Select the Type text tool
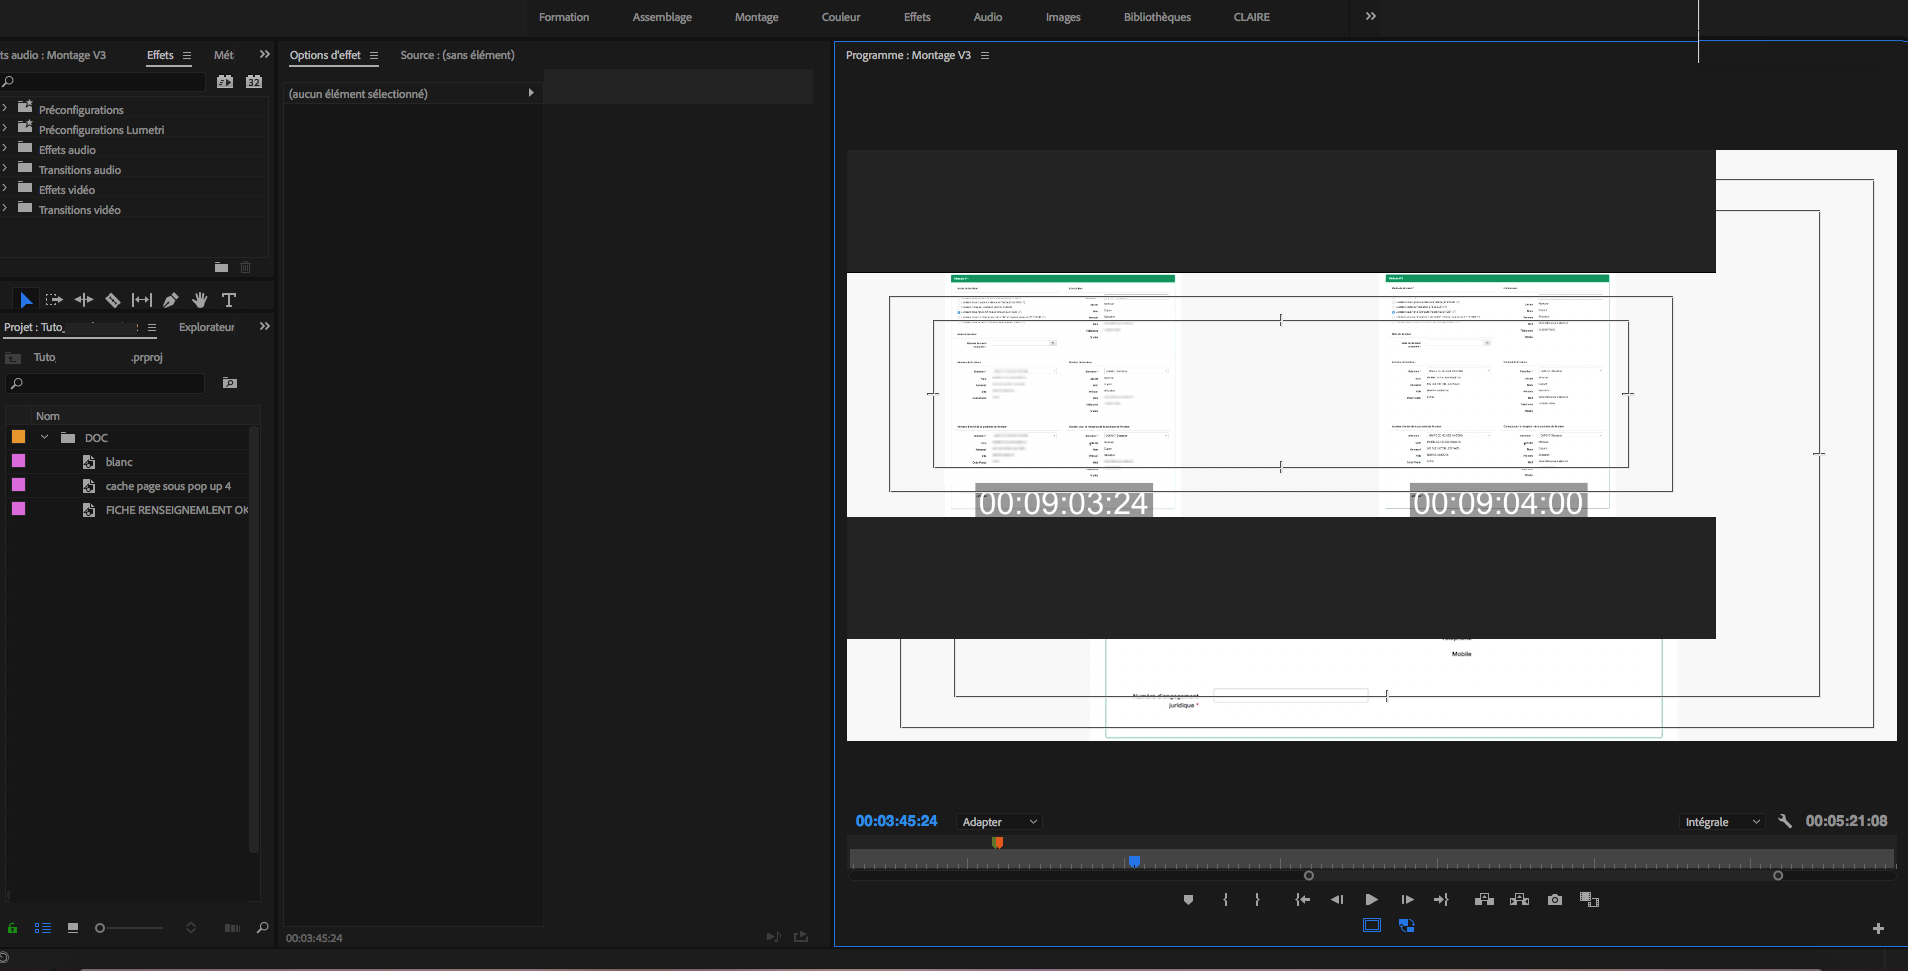 tap(229, 300)
